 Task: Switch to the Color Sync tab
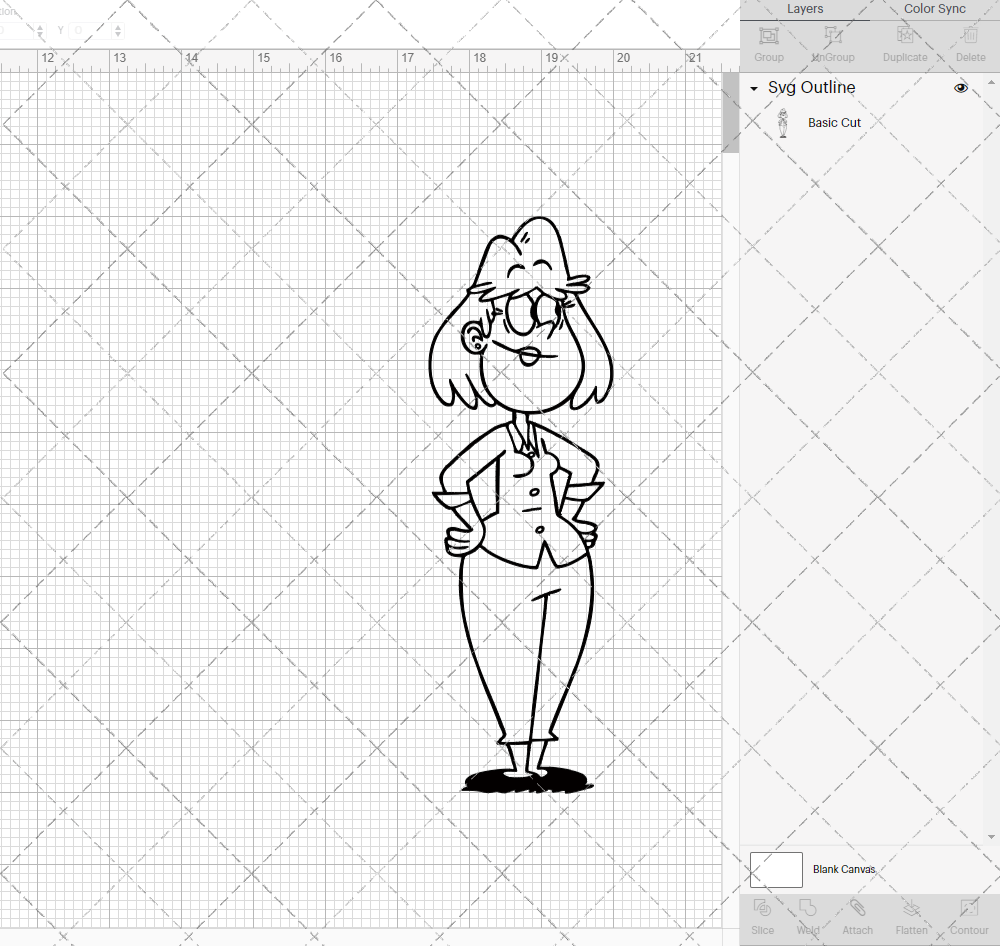point(934,9)
